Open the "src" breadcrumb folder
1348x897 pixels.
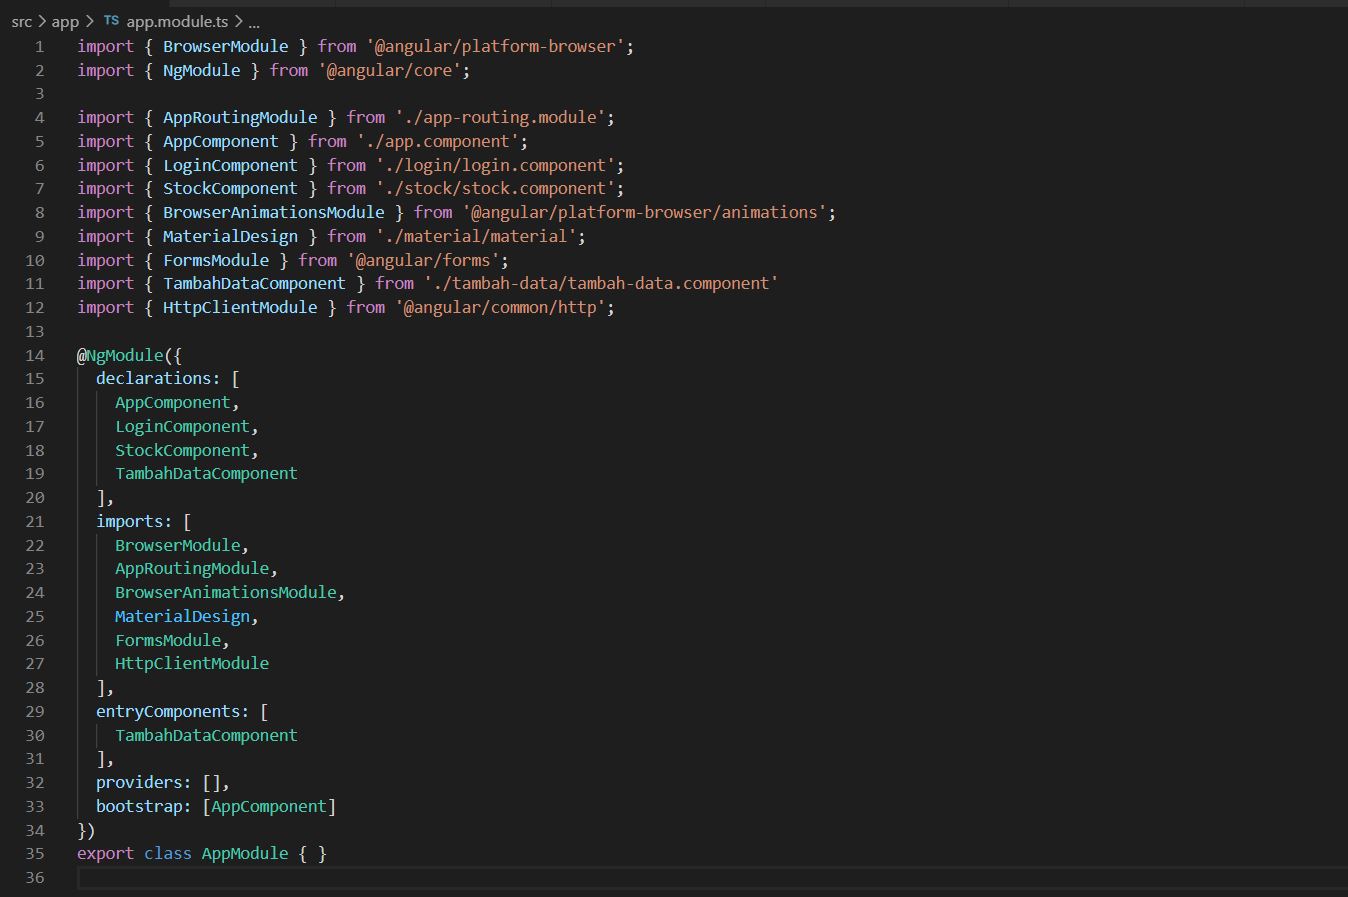pyautogui.click(x=21, y=21)
